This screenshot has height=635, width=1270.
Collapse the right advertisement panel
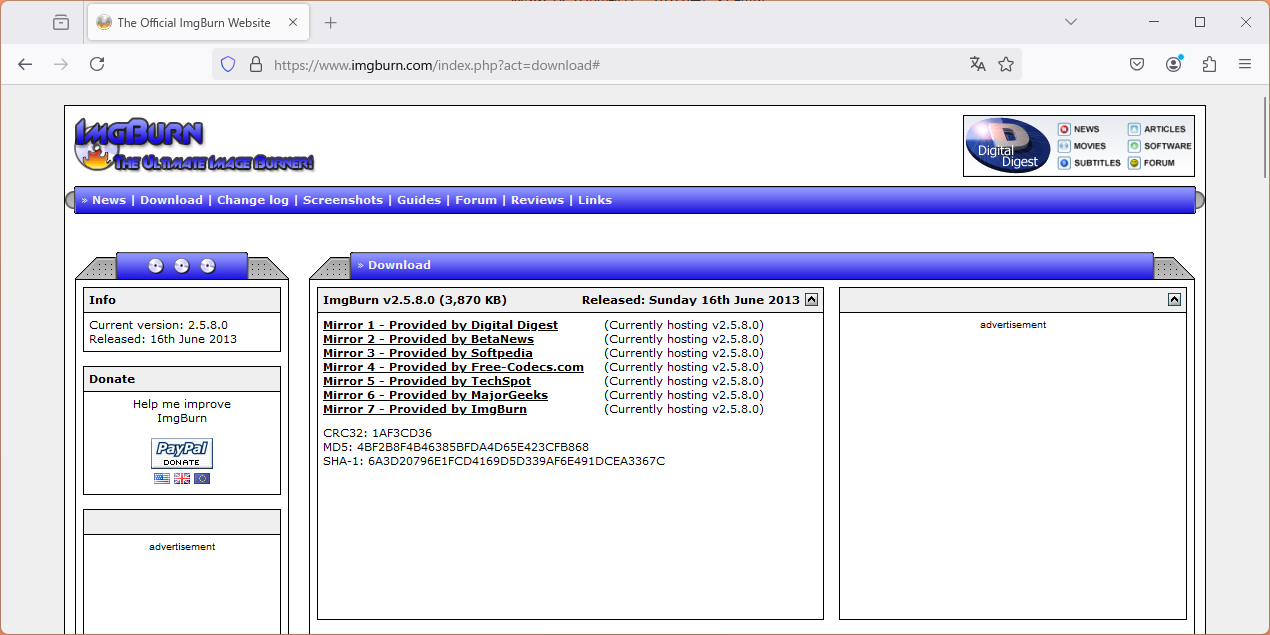(x=1174, y=299)
